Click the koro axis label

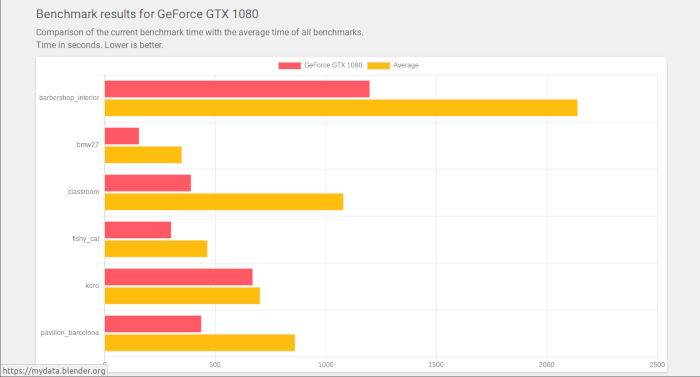(x=92, y=285)
